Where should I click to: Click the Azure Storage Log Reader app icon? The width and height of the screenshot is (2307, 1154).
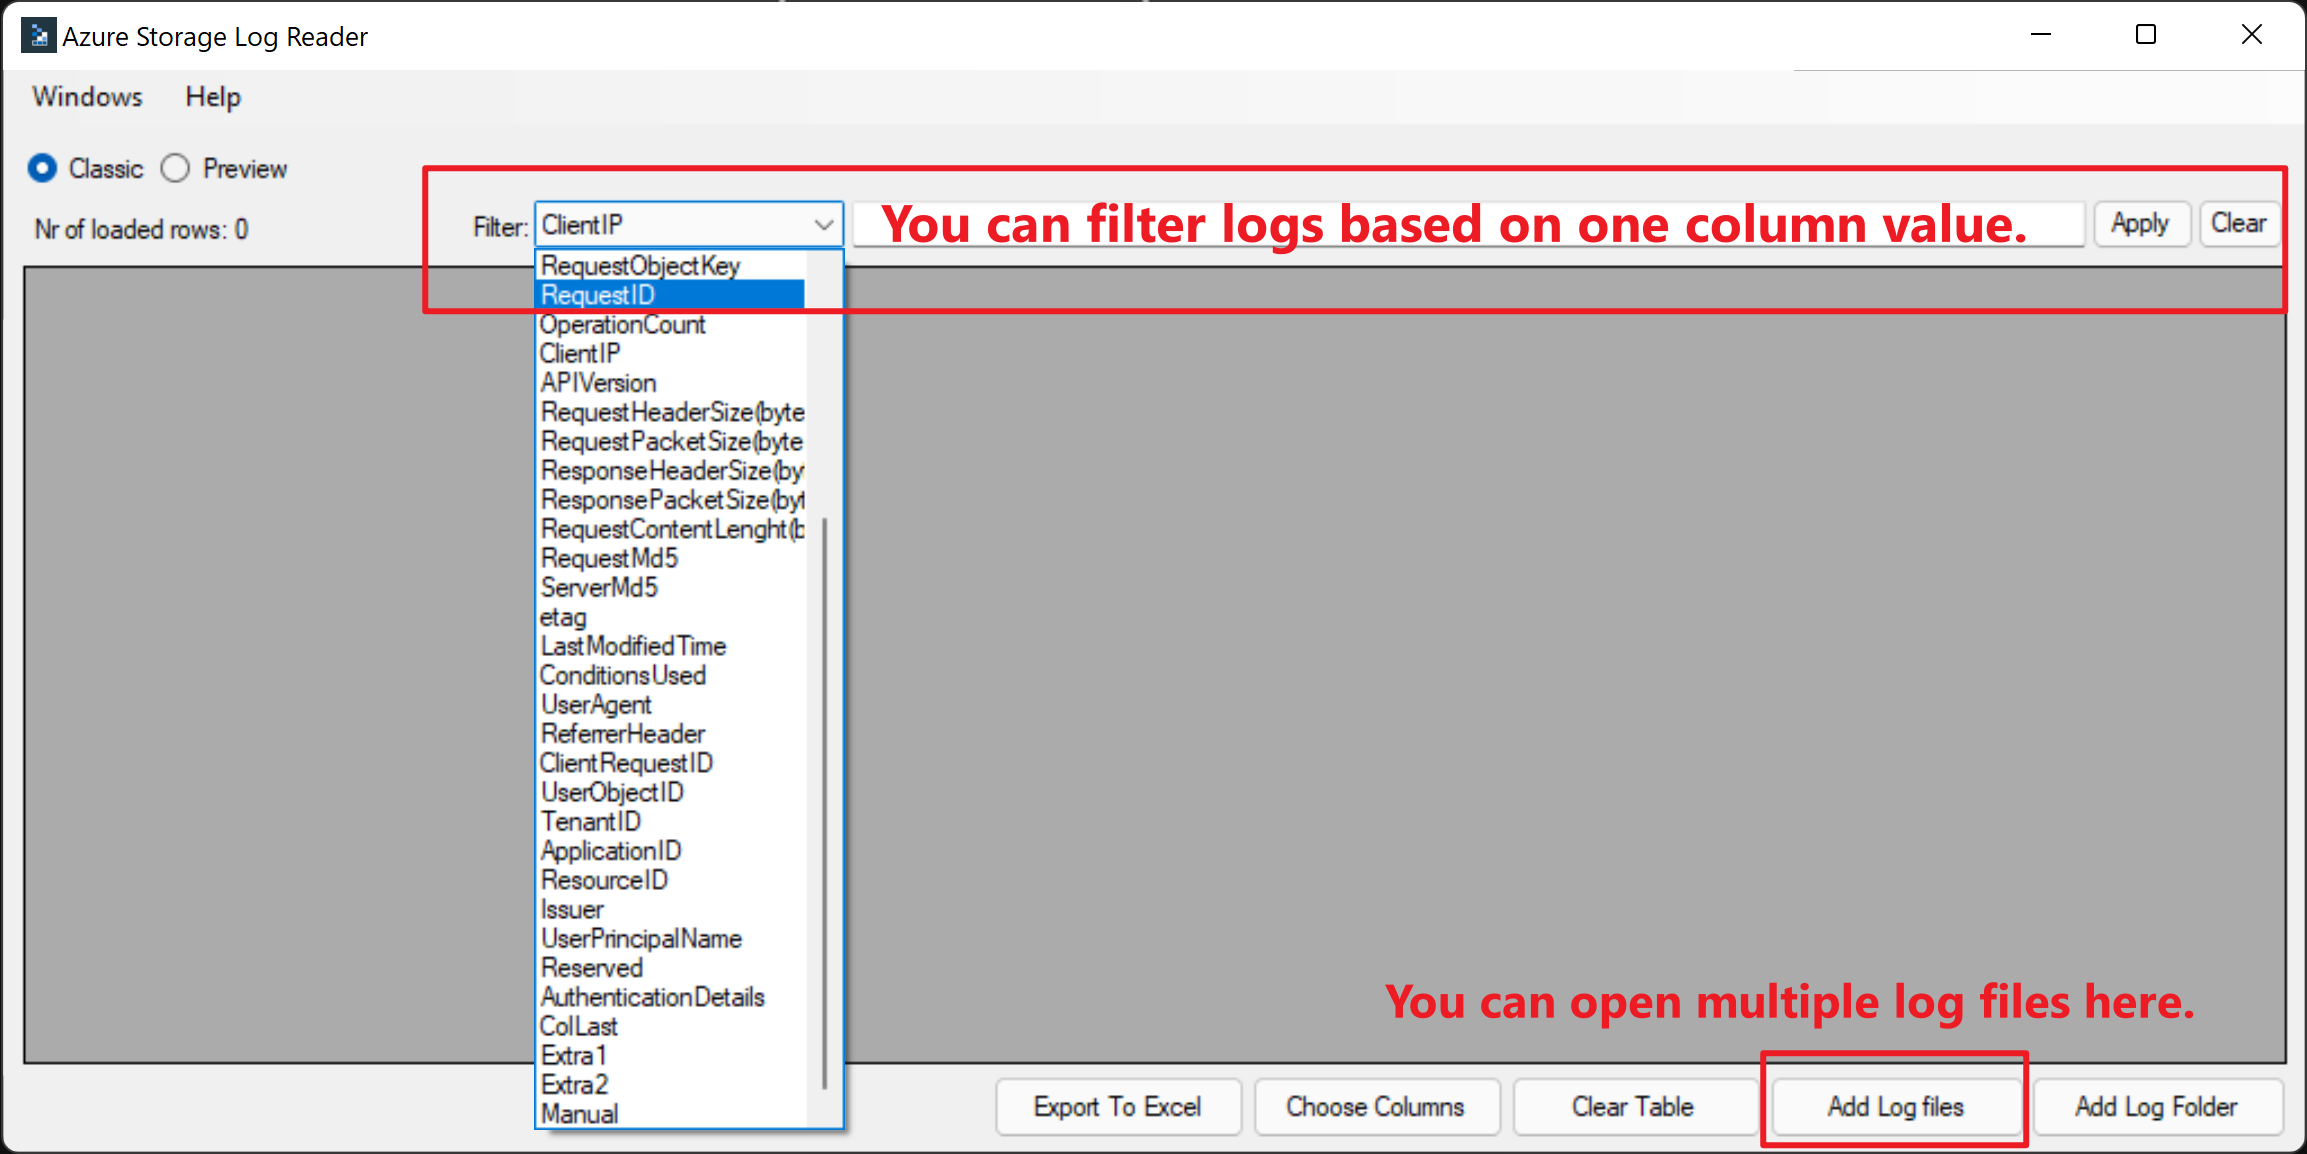(x=38, y=36)
